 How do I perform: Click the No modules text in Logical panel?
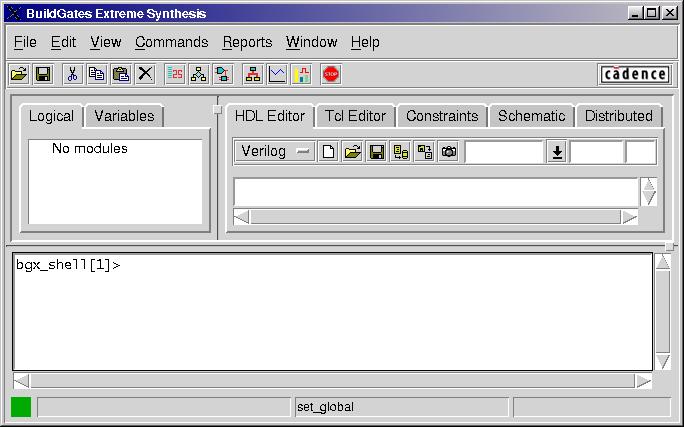[x=89, y=148]
